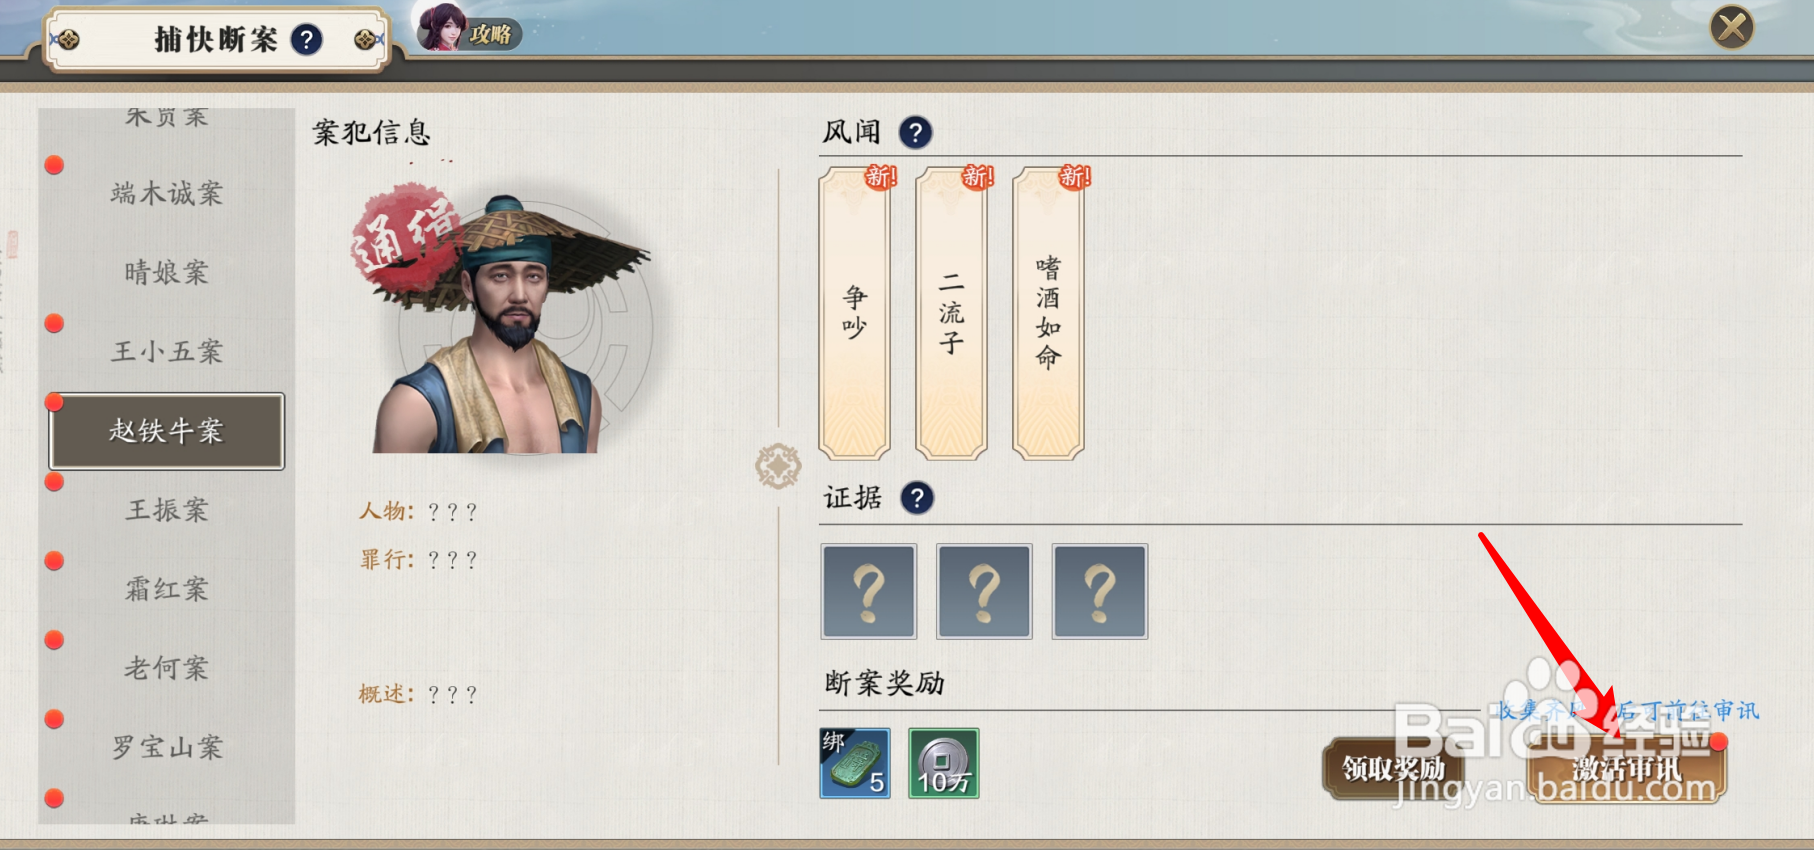Image resolution: width=1814 pixels, height=850 pixels.
Task: Switch to the 端木诚案 case
Action: (x=167, y=193)
